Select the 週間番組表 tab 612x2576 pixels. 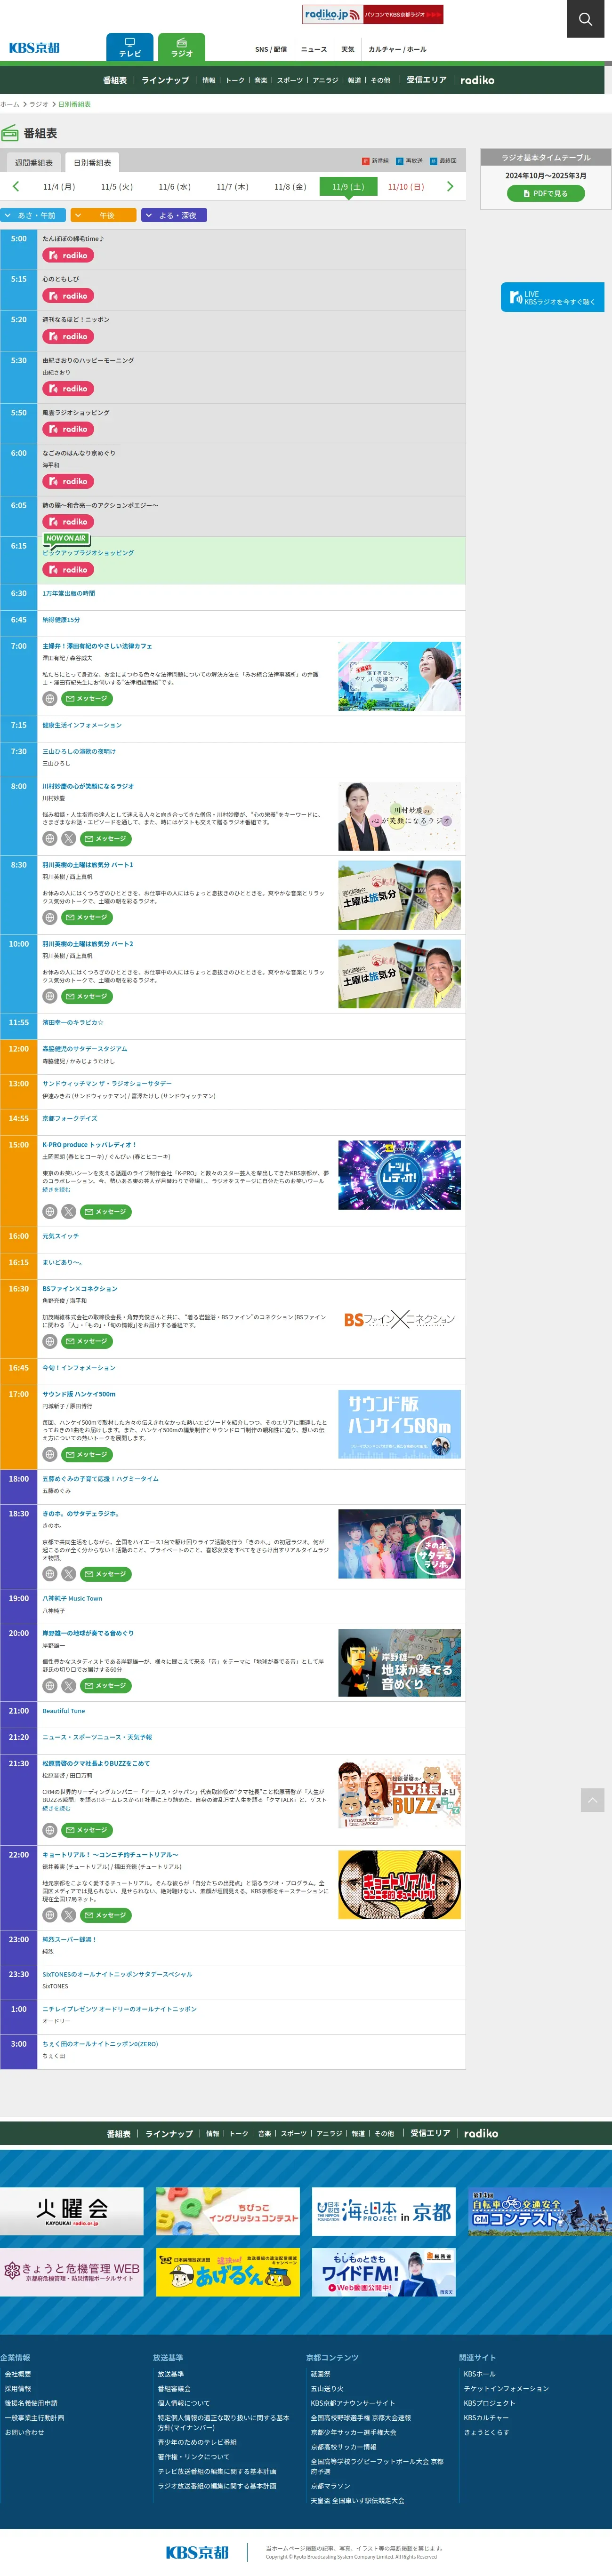click(x=34, y=163)
